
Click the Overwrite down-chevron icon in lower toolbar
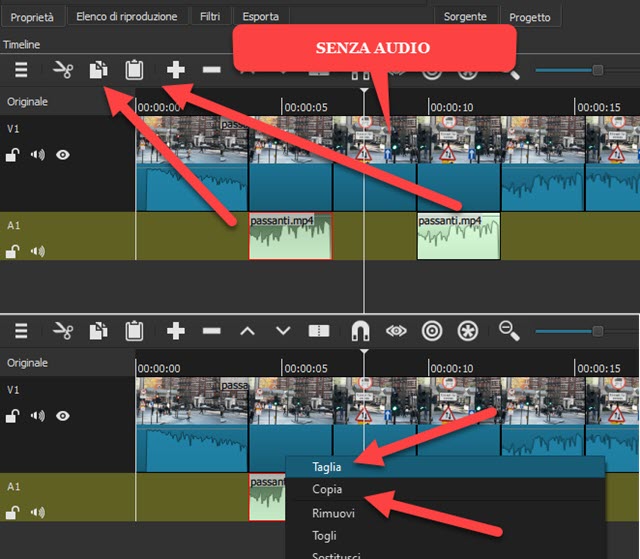click(x=283, y=331)
